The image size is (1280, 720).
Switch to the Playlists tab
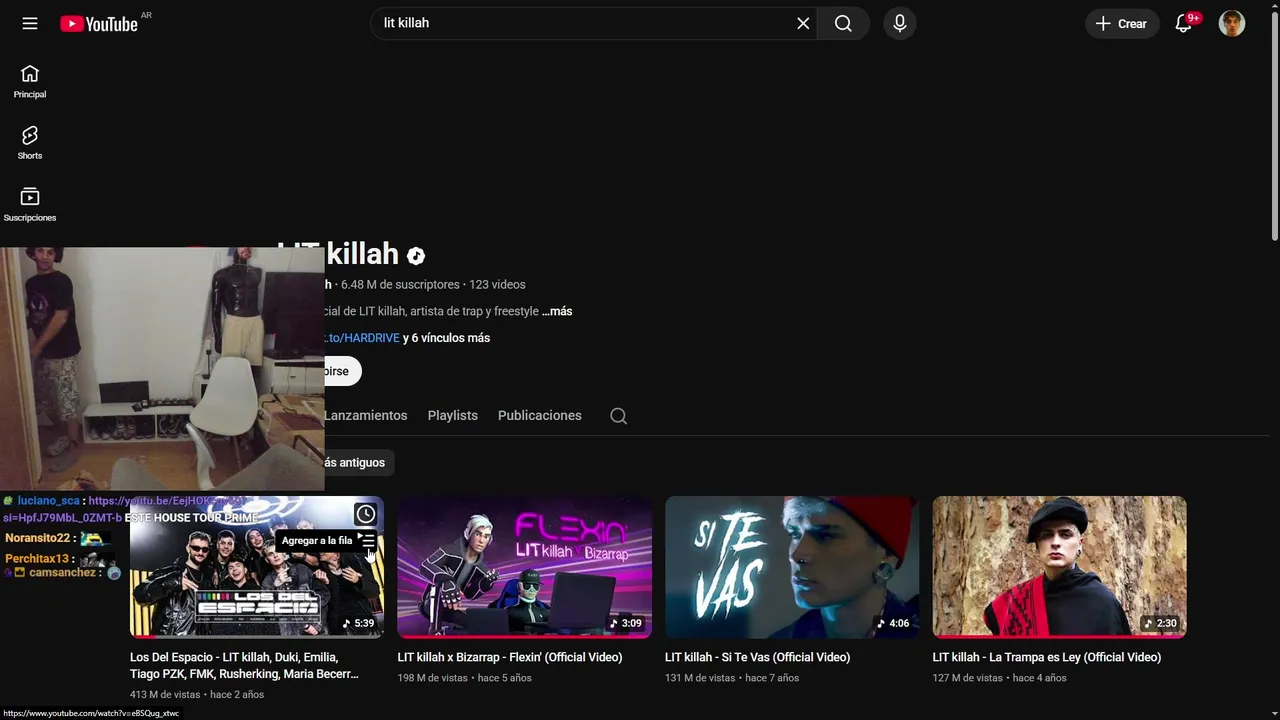tap(453, 416)
